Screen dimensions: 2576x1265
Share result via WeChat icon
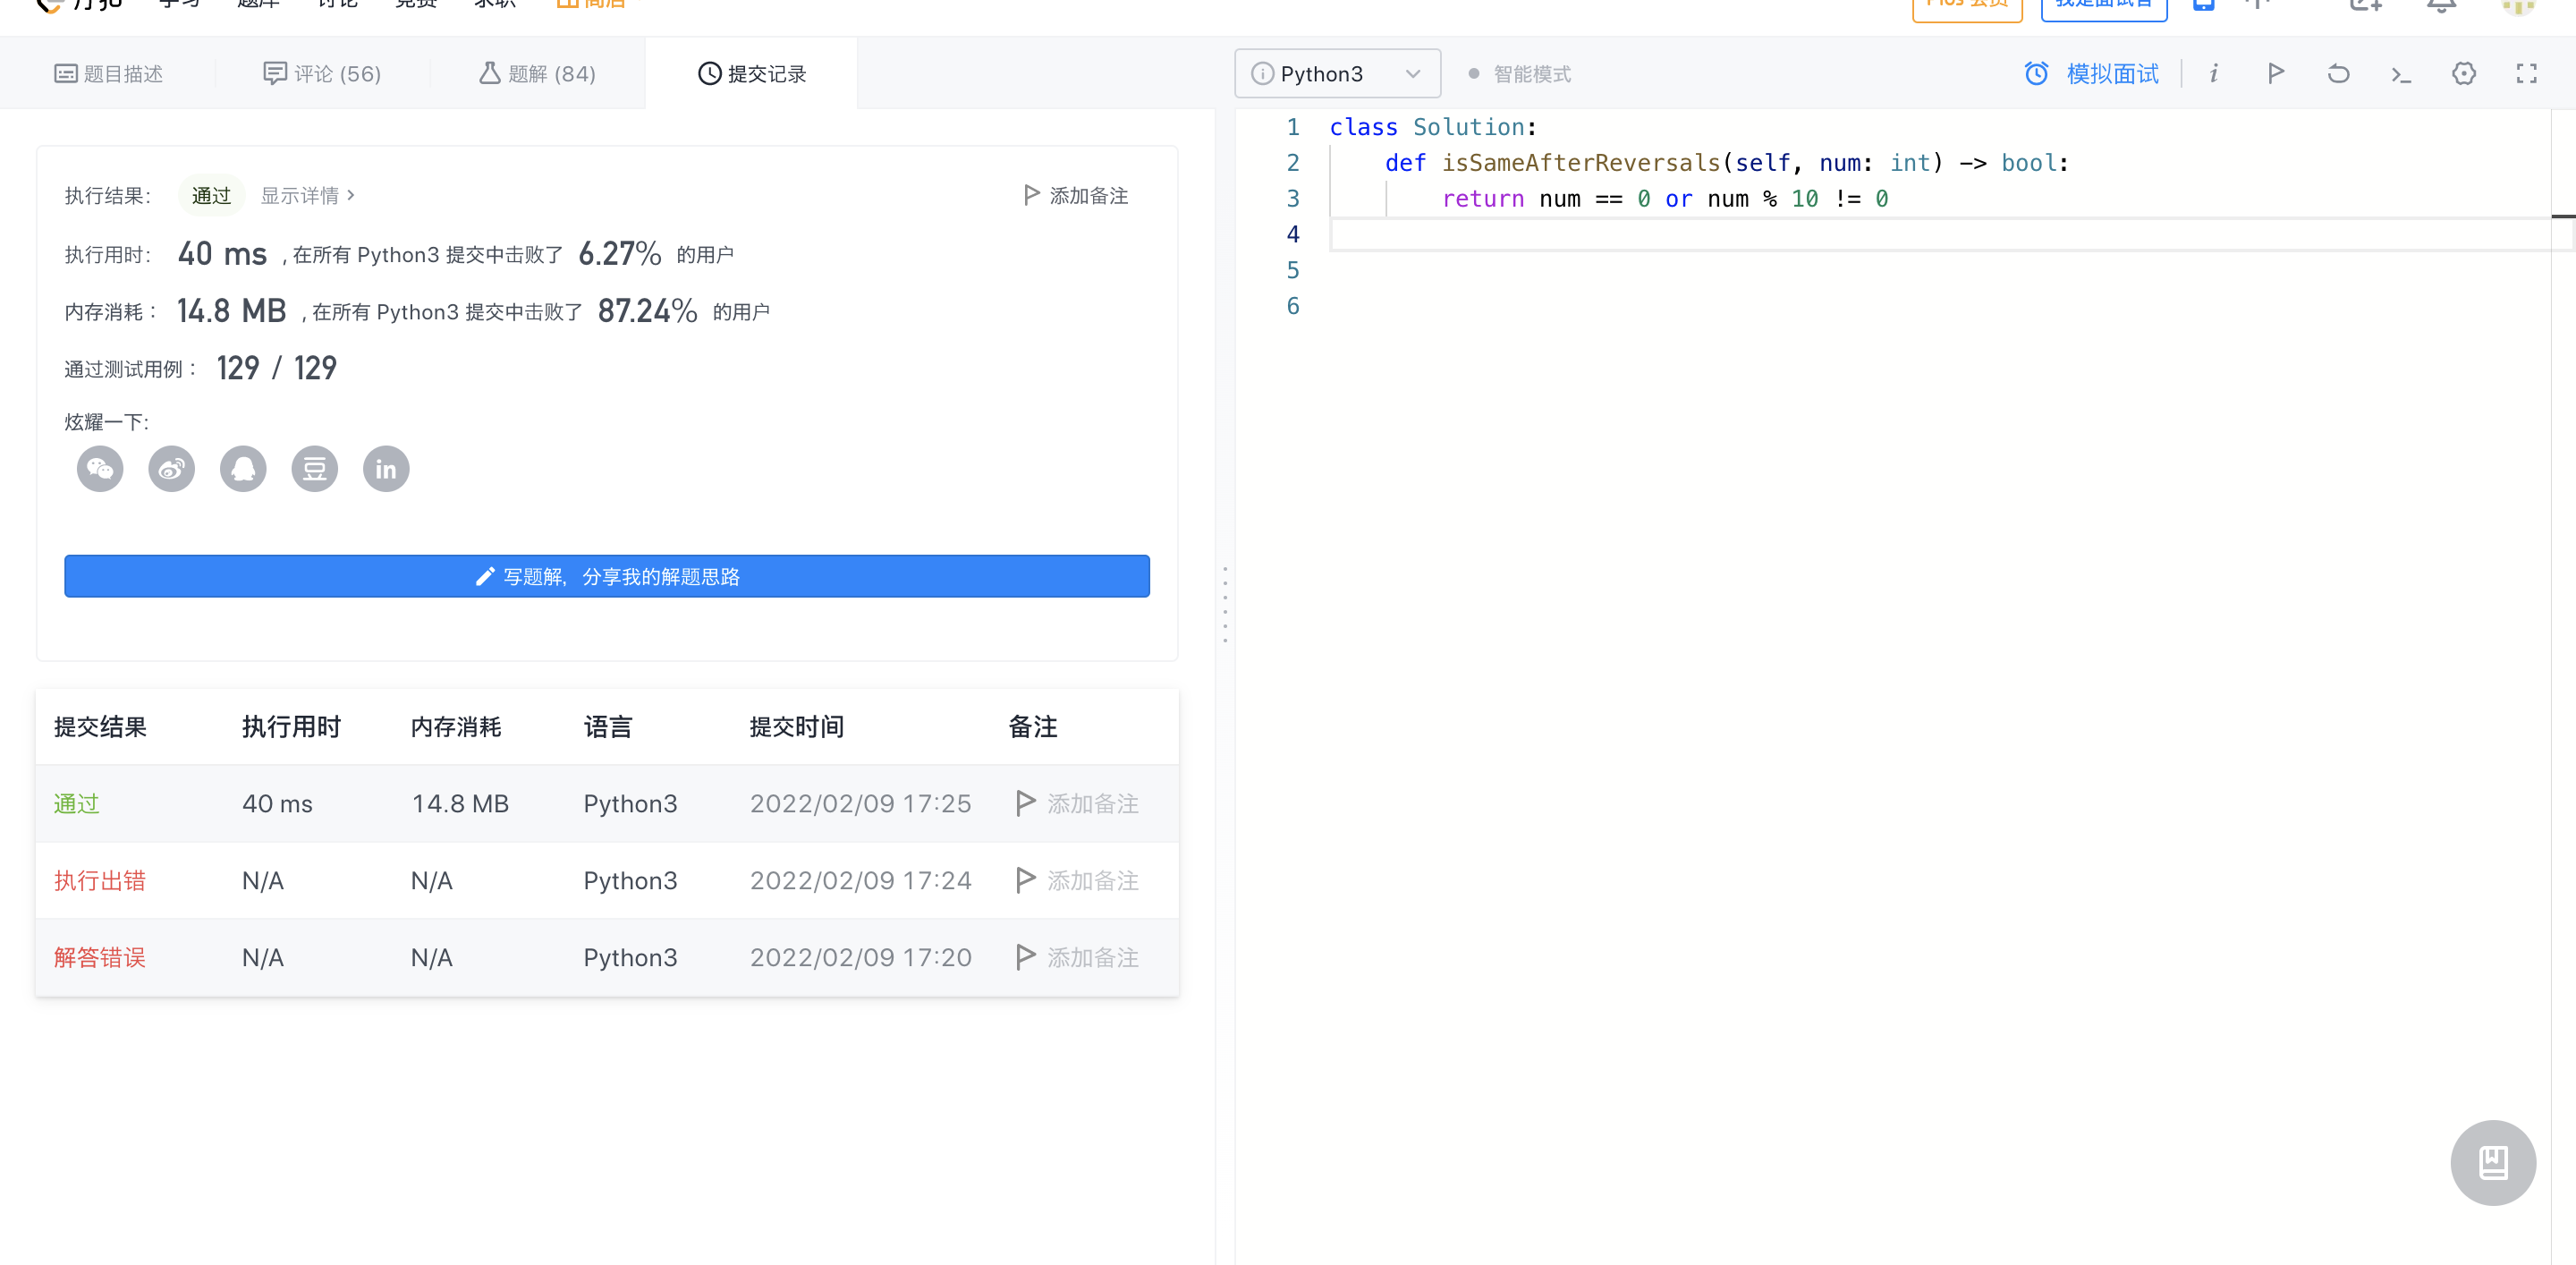[x=100, y=469]
